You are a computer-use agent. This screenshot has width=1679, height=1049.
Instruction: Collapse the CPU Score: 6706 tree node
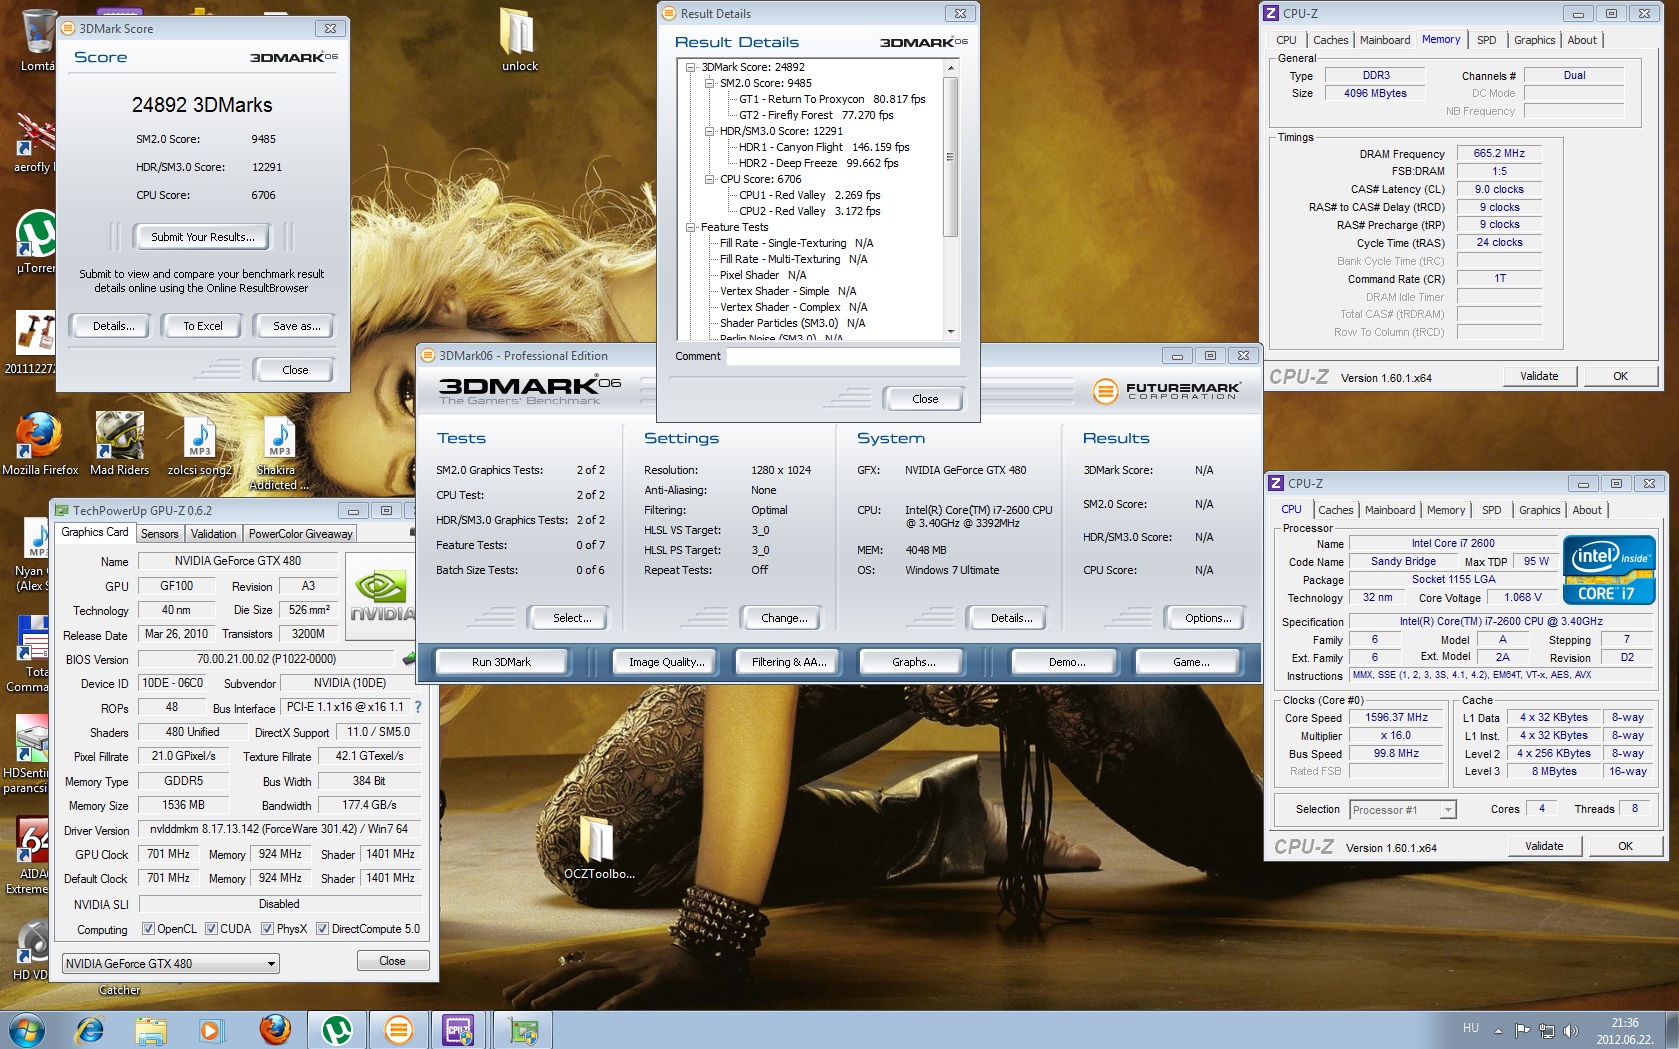tap(709, 179)
